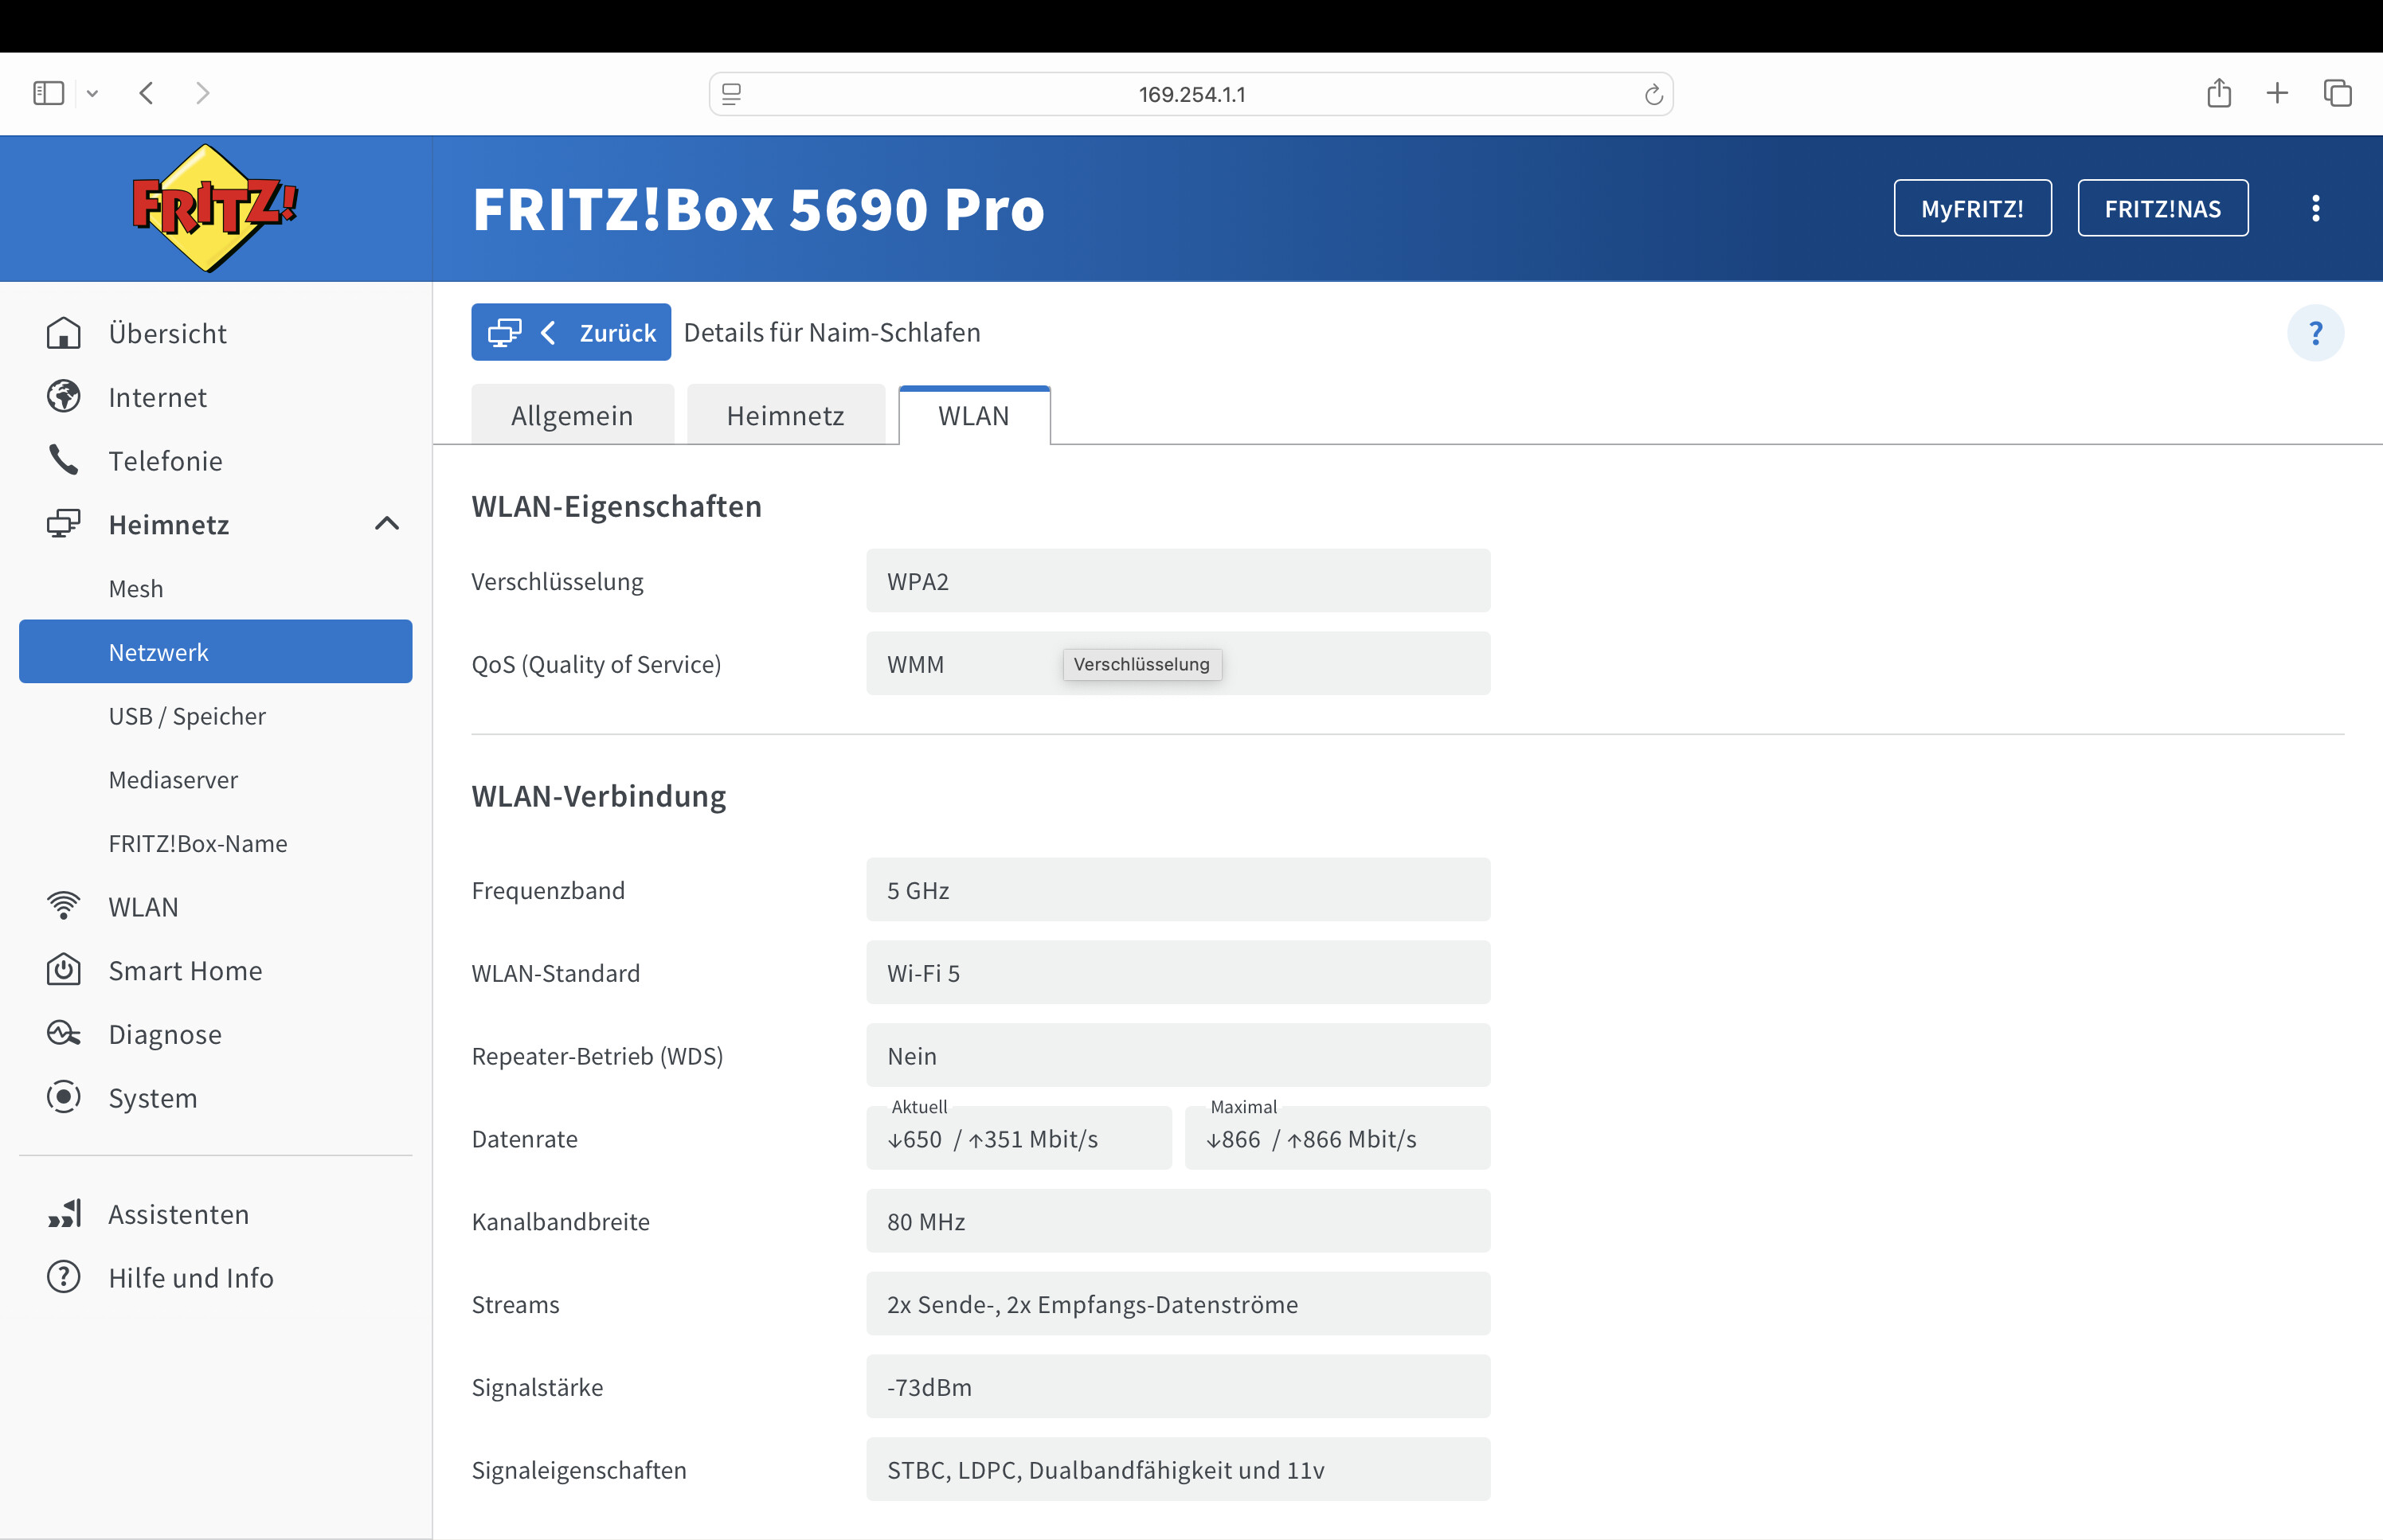The width and height of the screenshot is (2383, 1540).
Task: Click the FRITZ! logo
Action: click(x=214, y=208)
